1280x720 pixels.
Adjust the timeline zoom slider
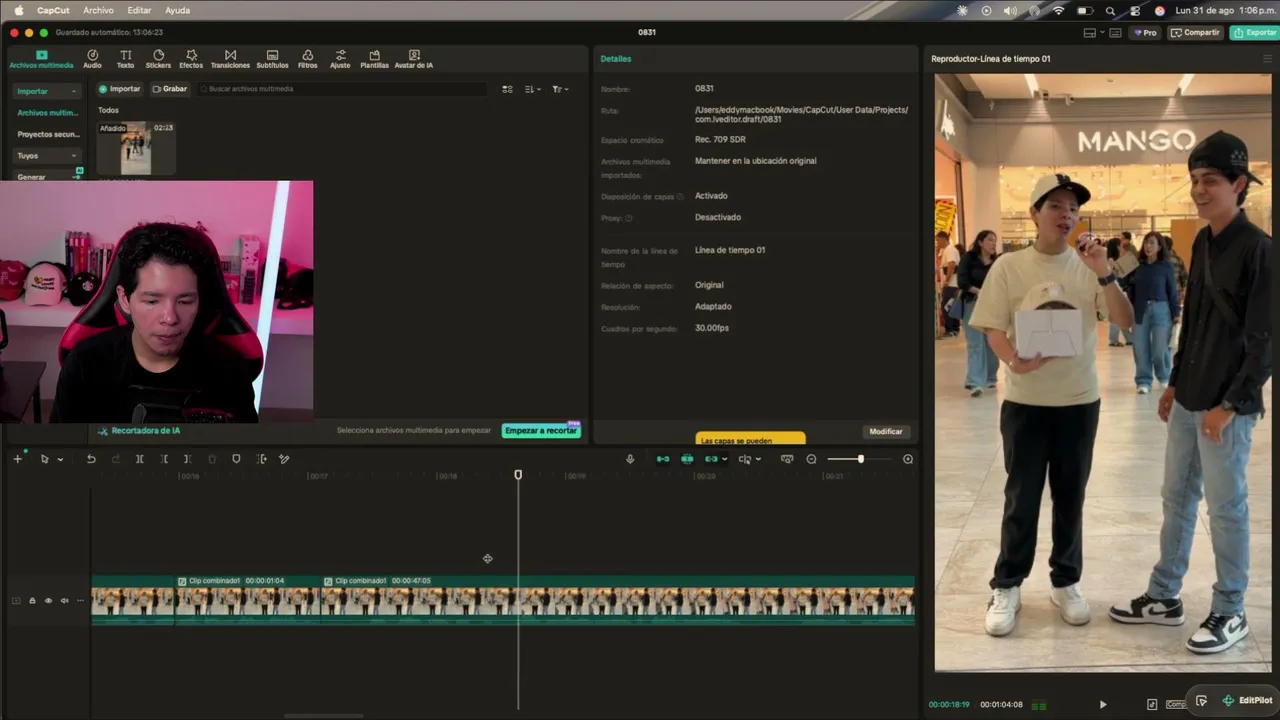click(x=860, y=459)
